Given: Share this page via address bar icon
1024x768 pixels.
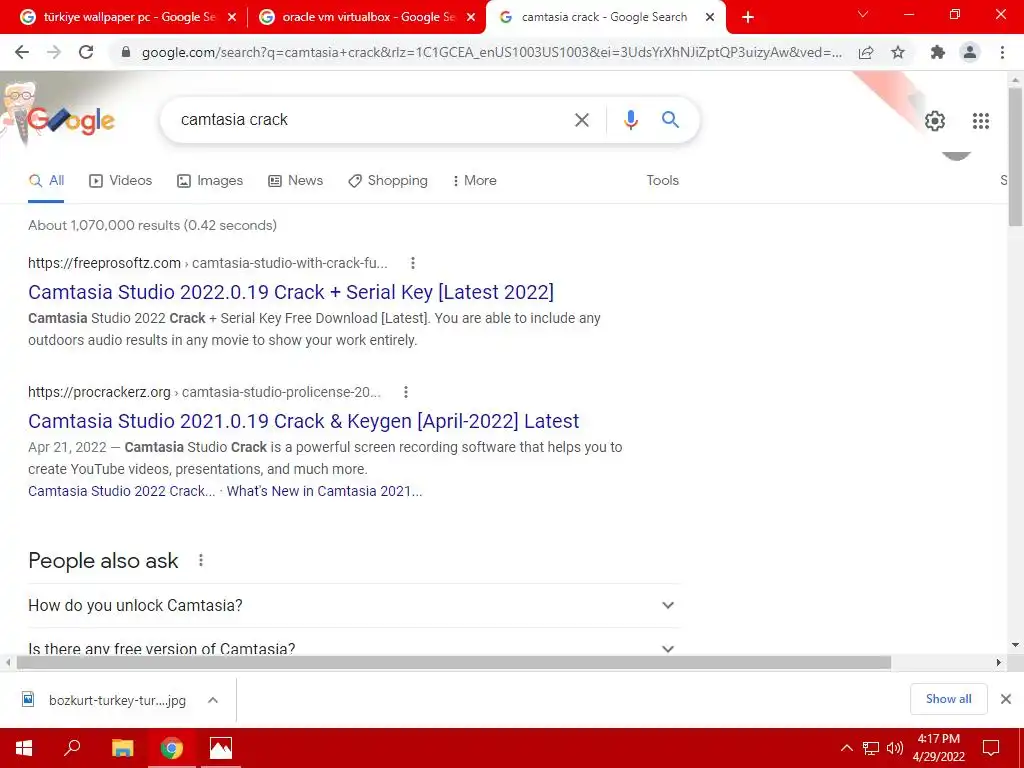Looking at the screenshot, I should point(866,52).
